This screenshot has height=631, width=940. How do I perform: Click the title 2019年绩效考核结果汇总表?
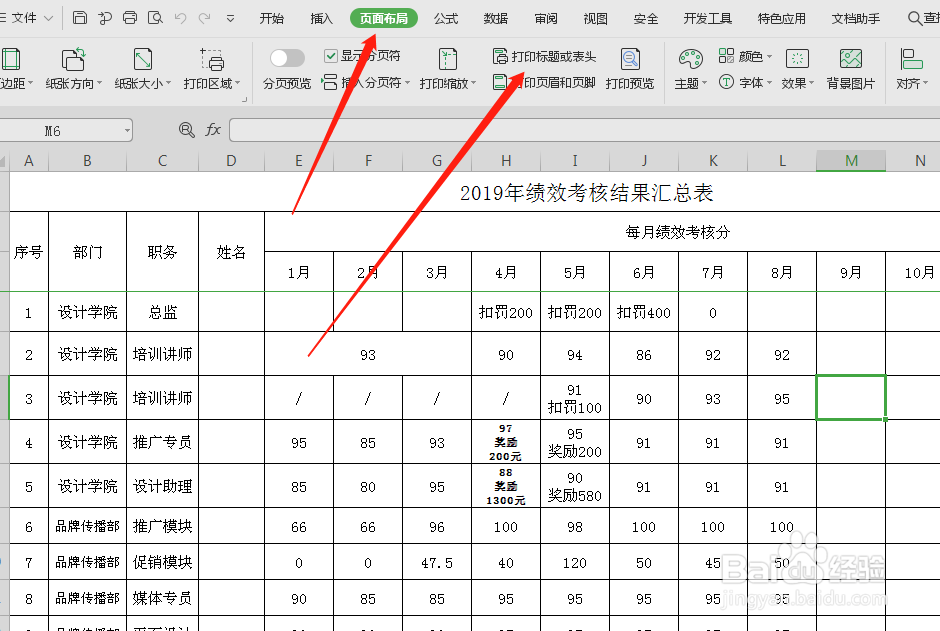tap(586, 193)
